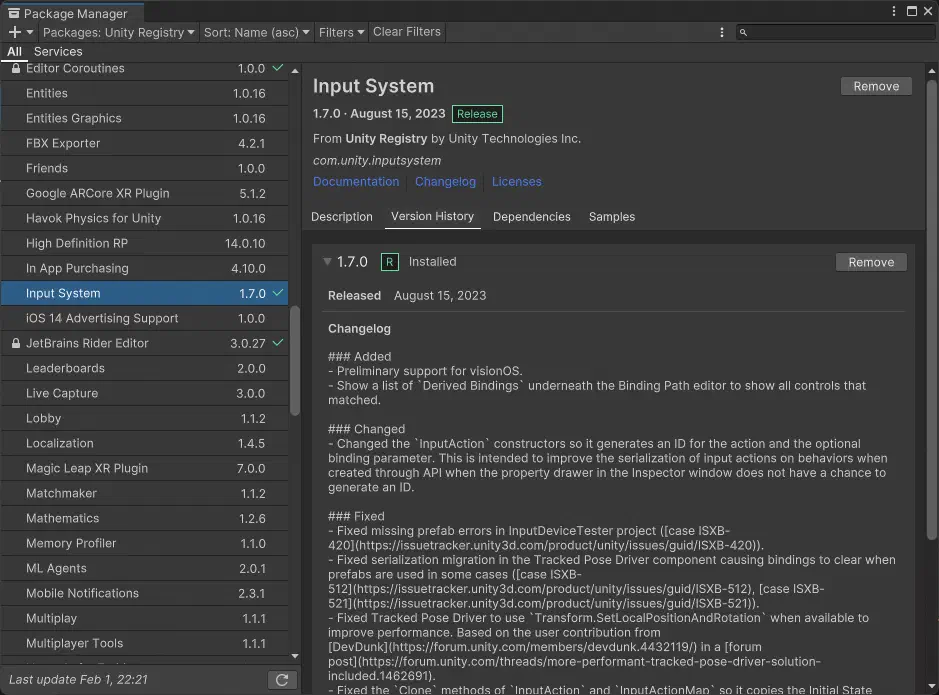Focus the package search field
The height and width of the screenshot is (695, 939).
[835, 32]
